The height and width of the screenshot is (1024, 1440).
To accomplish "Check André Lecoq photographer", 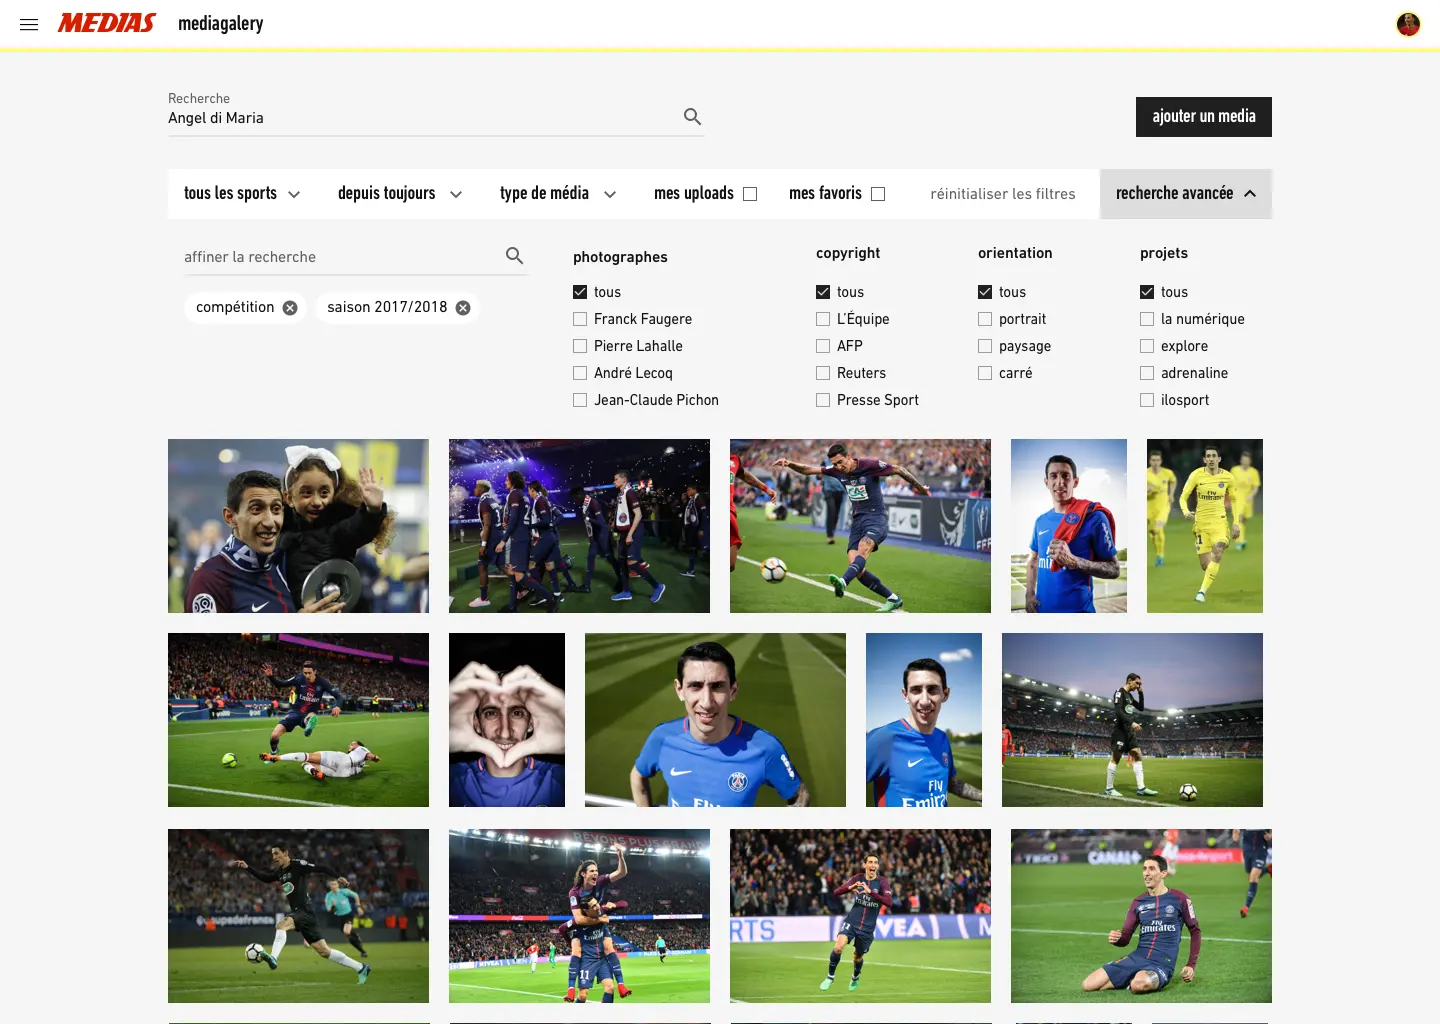I will 580,373.
